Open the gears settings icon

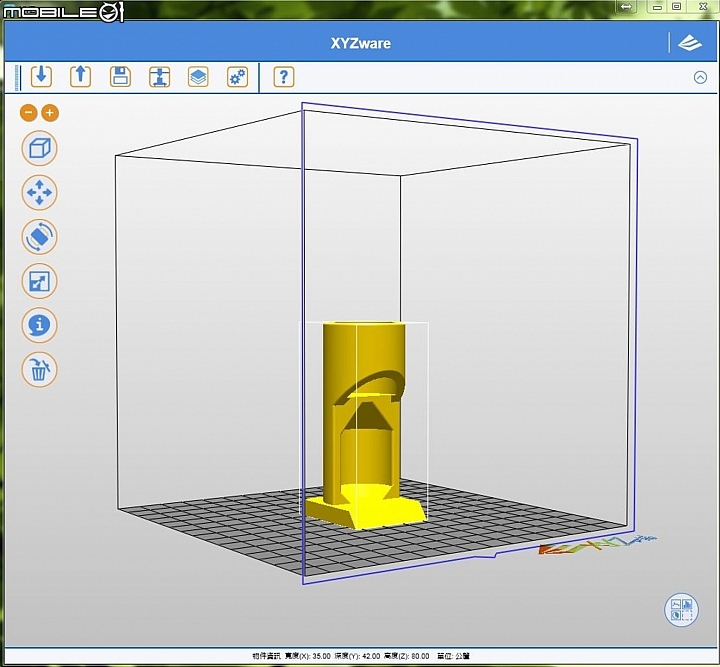pos(237,77)
